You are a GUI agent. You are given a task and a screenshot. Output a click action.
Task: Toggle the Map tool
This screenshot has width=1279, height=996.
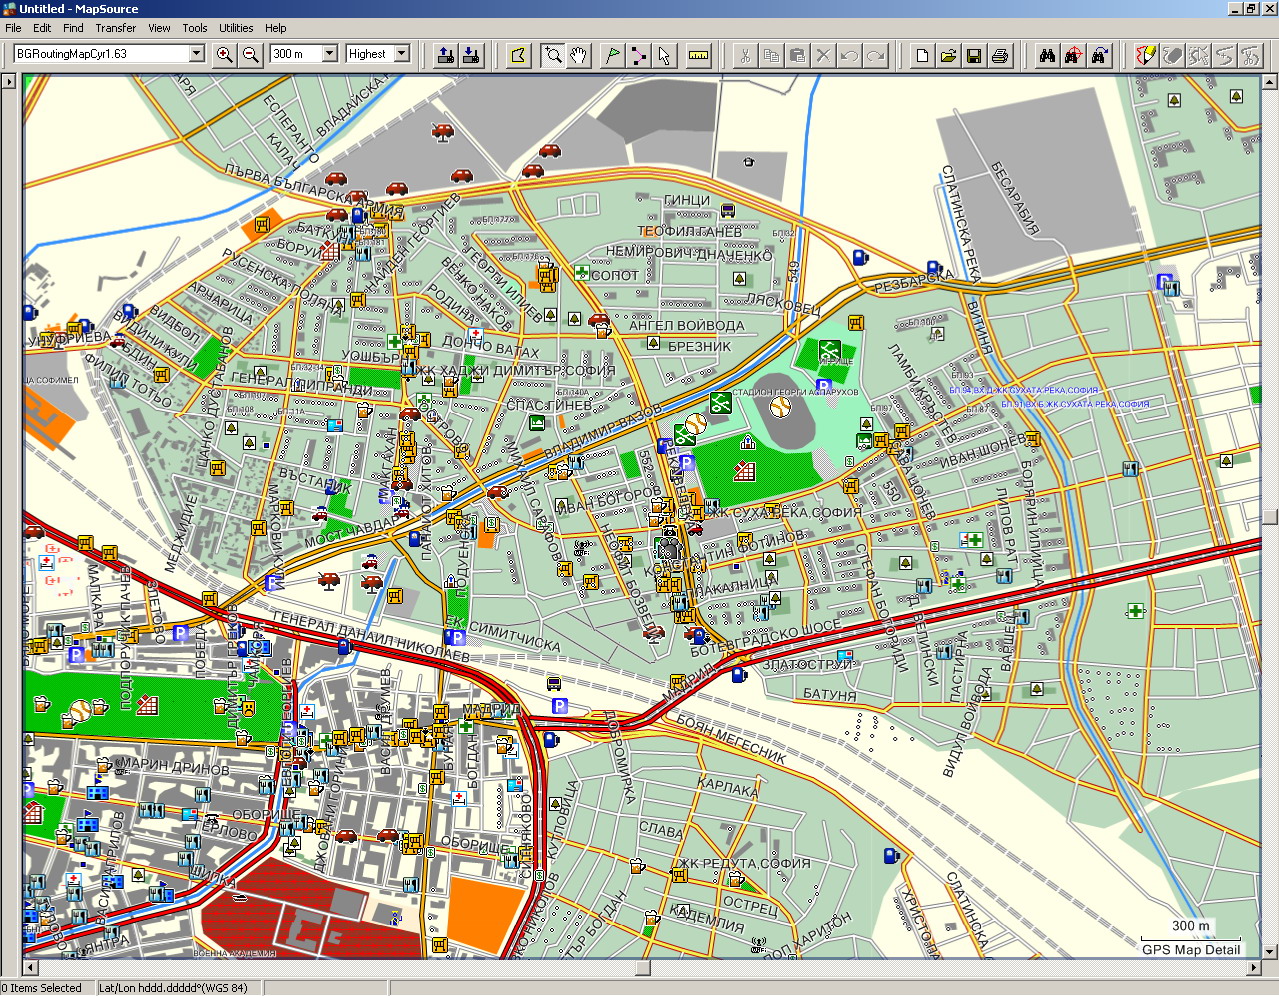(x=518, y=55)
